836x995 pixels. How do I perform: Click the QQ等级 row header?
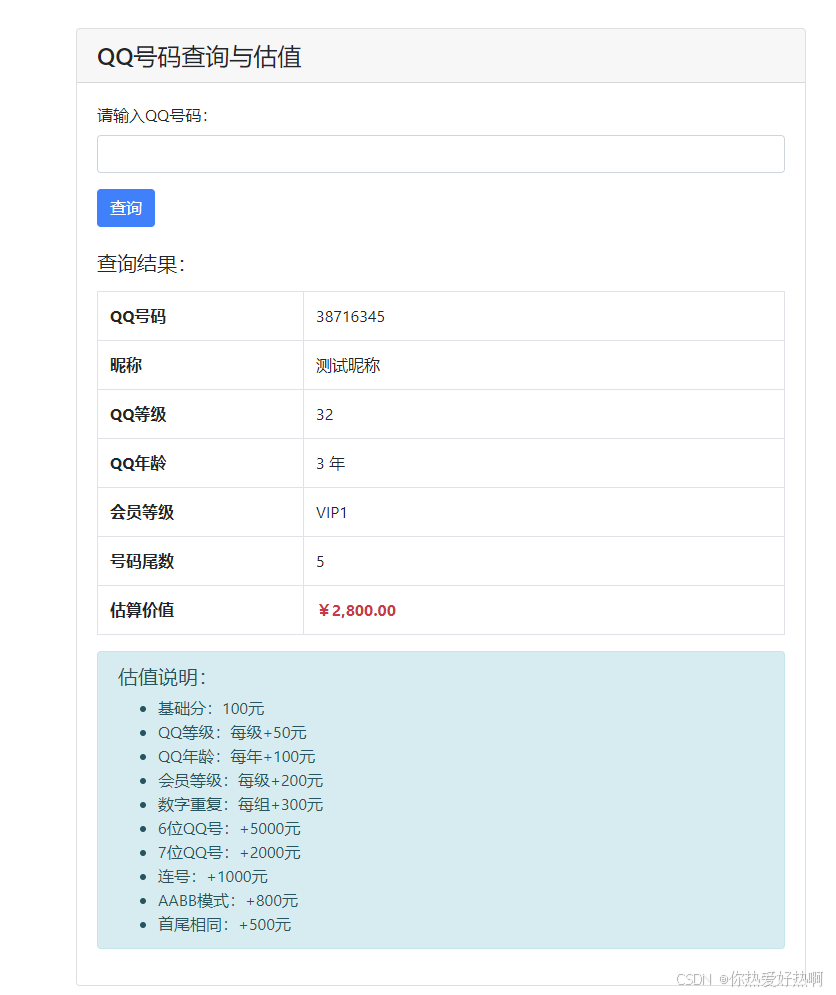coord(138,414)
